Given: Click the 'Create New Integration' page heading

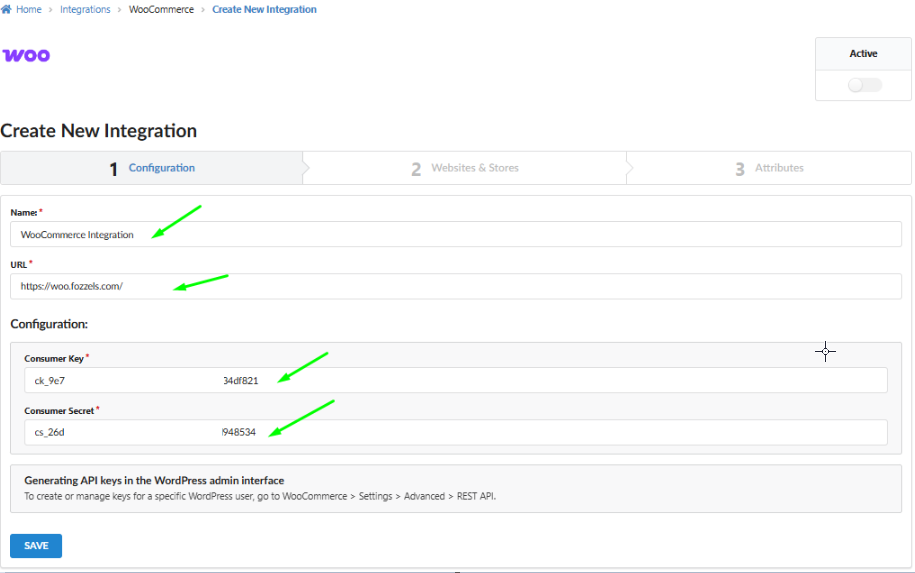Looking at the screenshot, I should [x=99, y=131].
